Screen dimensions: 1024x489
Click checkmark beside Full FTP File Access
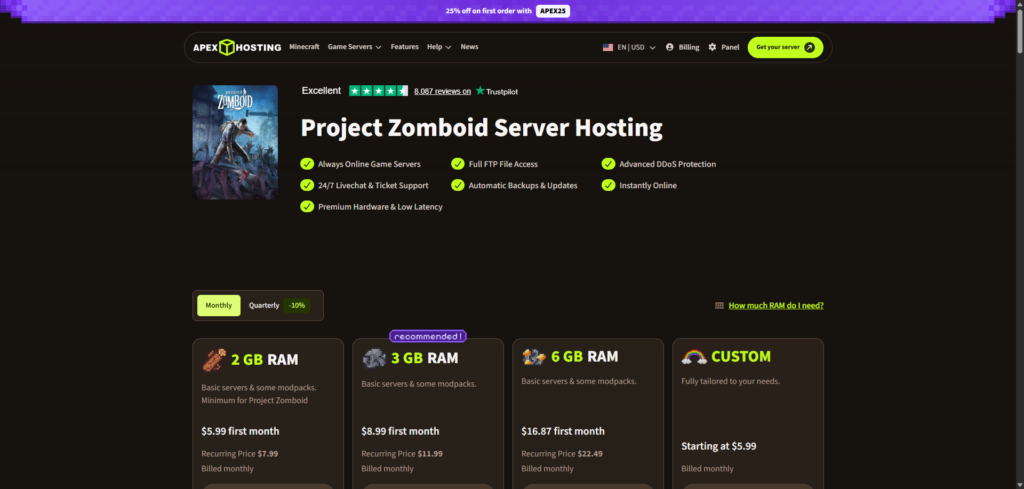[x=457, y=164]
